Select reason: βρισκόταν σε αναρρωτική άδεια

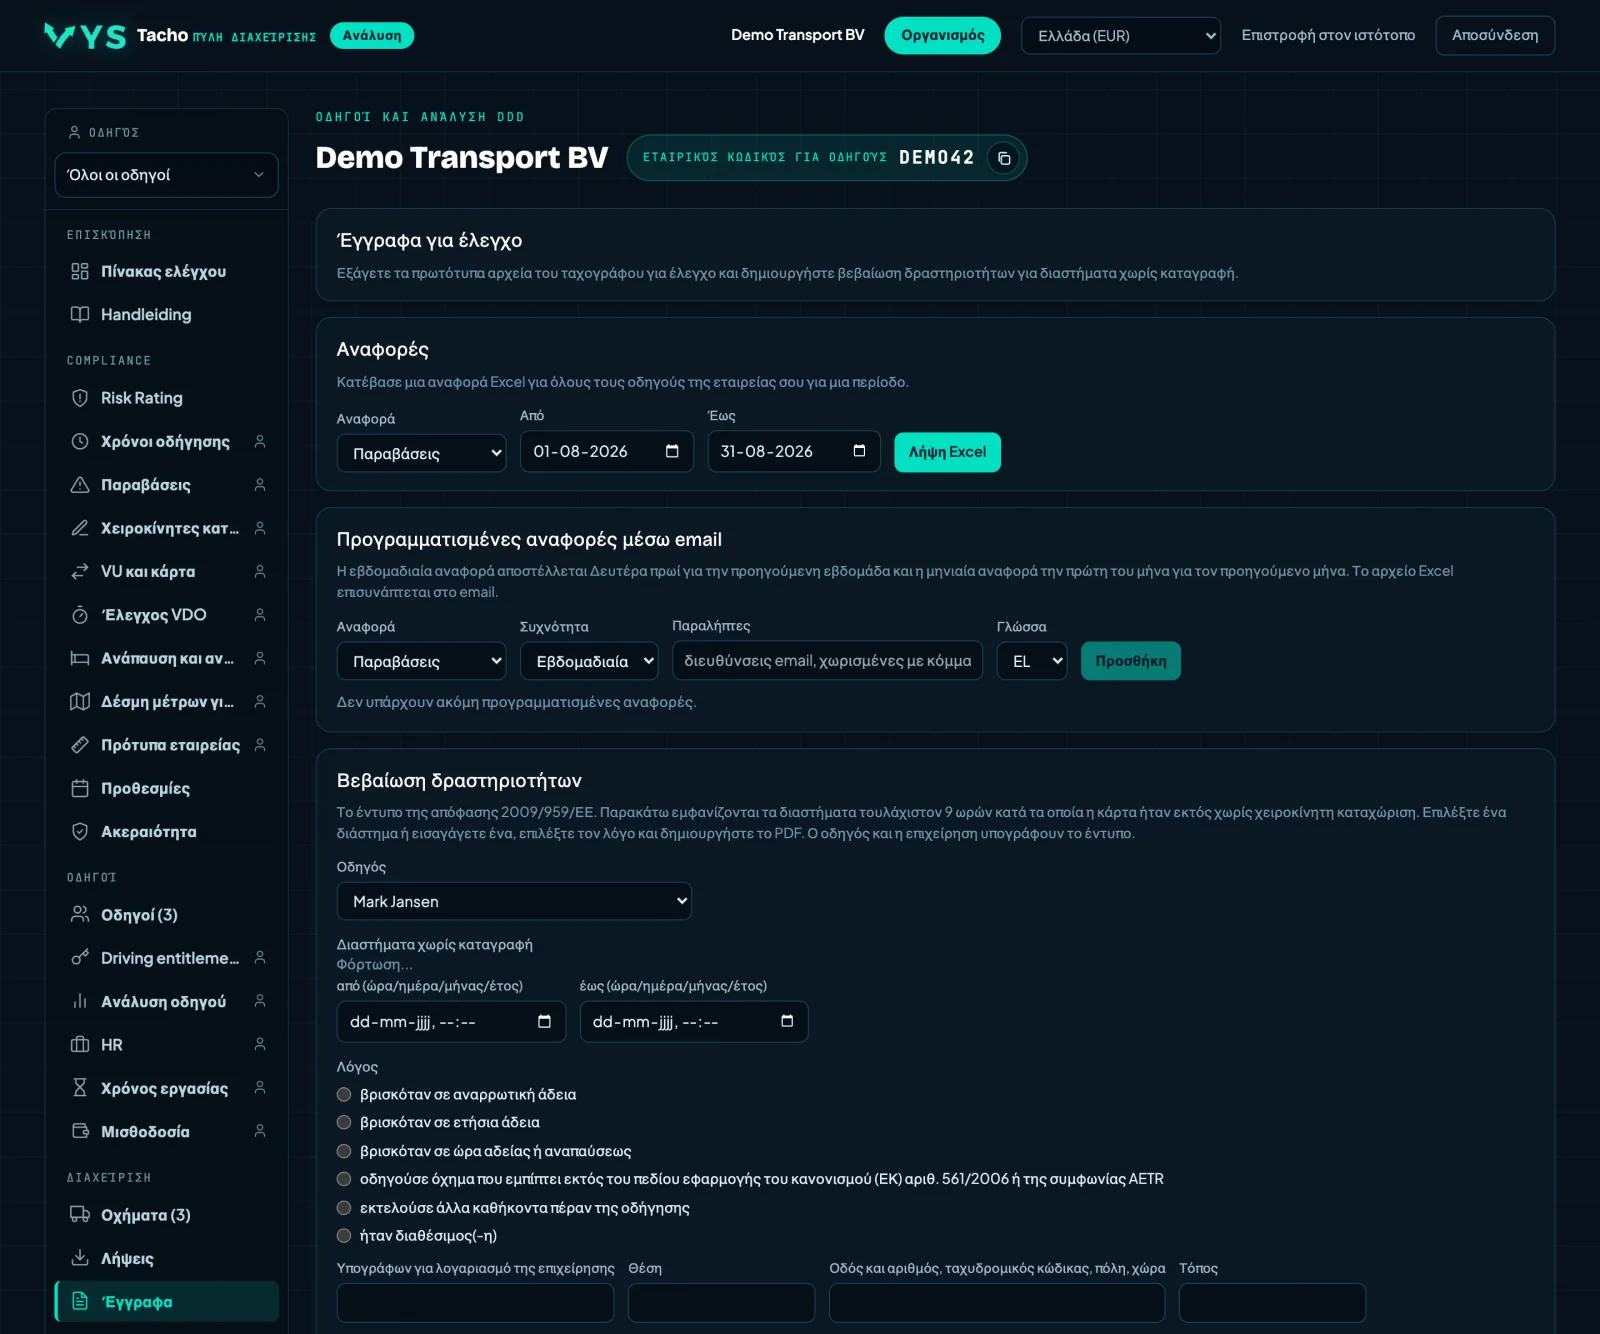click(x=344, y=1094)
